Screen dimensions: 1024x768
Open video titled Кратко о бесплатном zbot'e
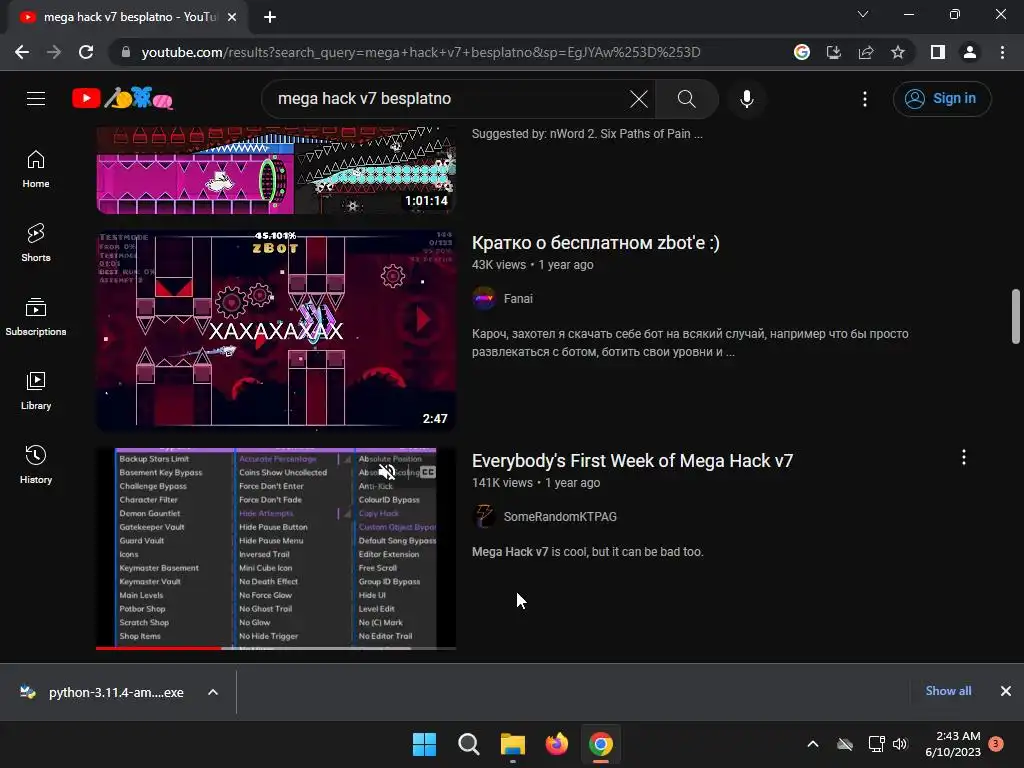point(596,243)
